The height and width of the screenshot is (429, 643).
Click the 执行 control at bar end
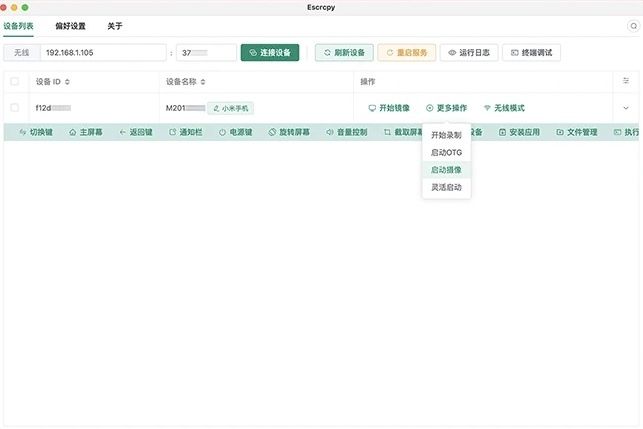point(626,132)
